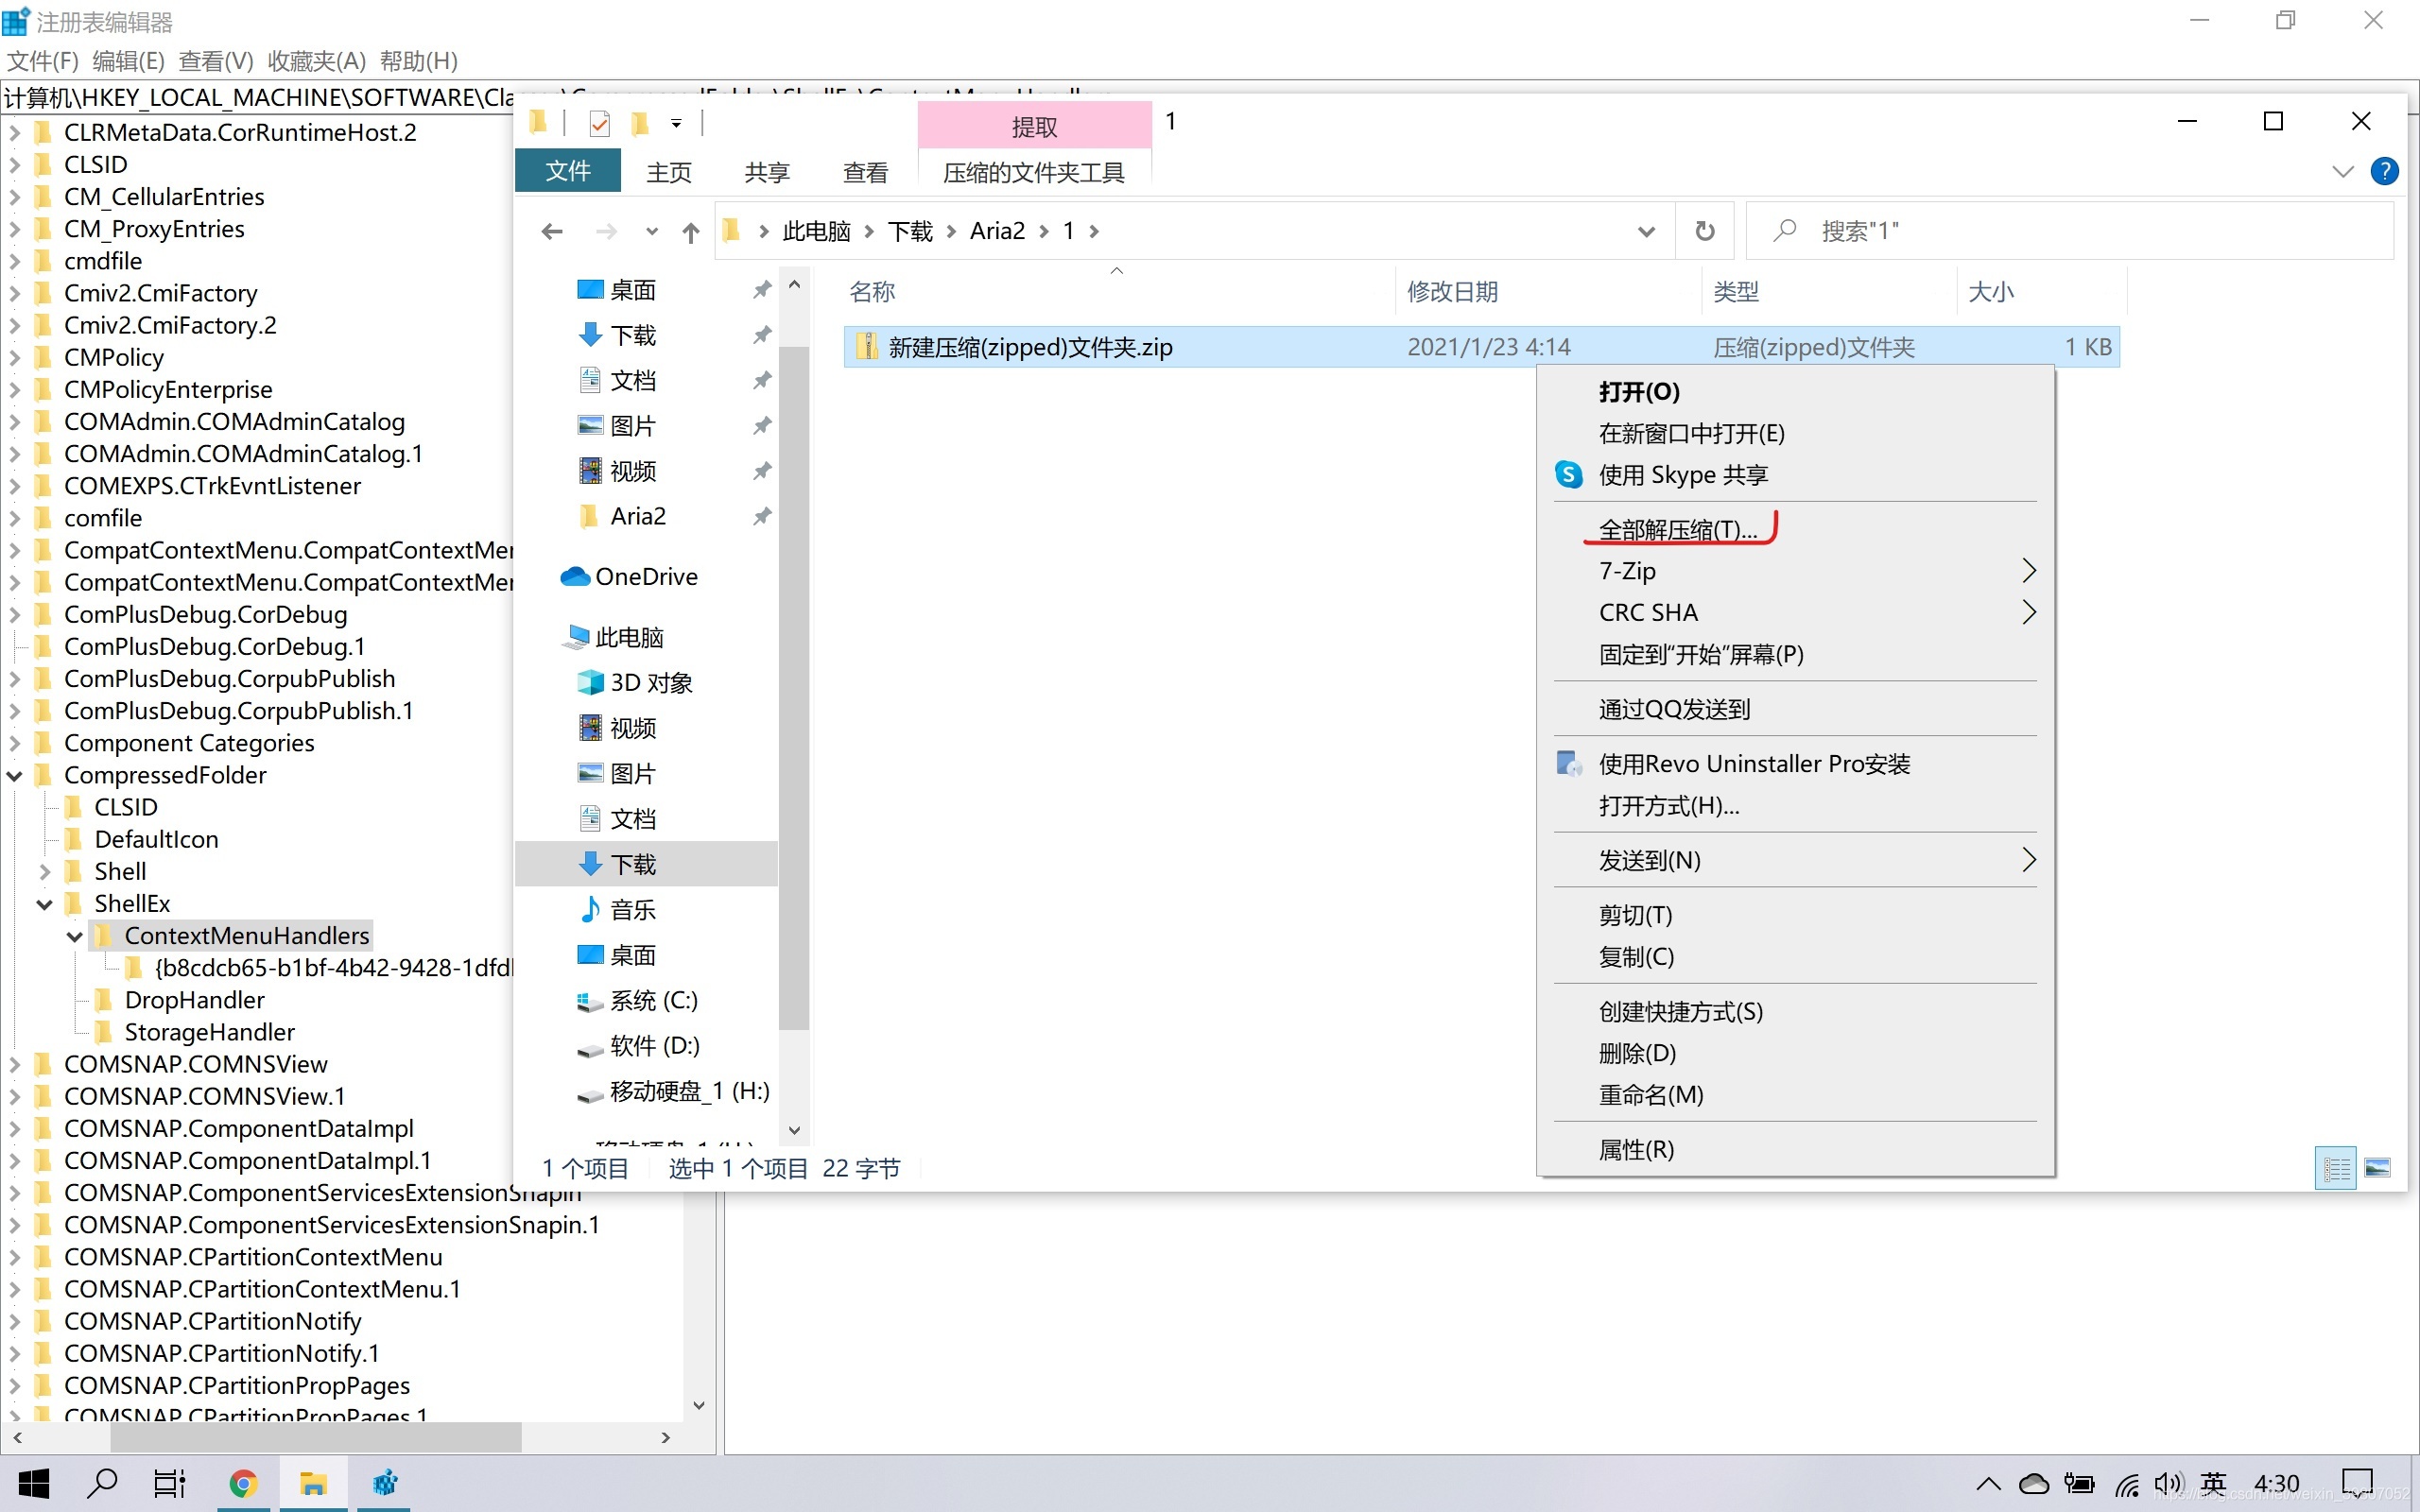This screenshot has height=1512, width=2420.
Task: Click the Revo Uninstaller Pro install icon
Action: [1568, 764]
